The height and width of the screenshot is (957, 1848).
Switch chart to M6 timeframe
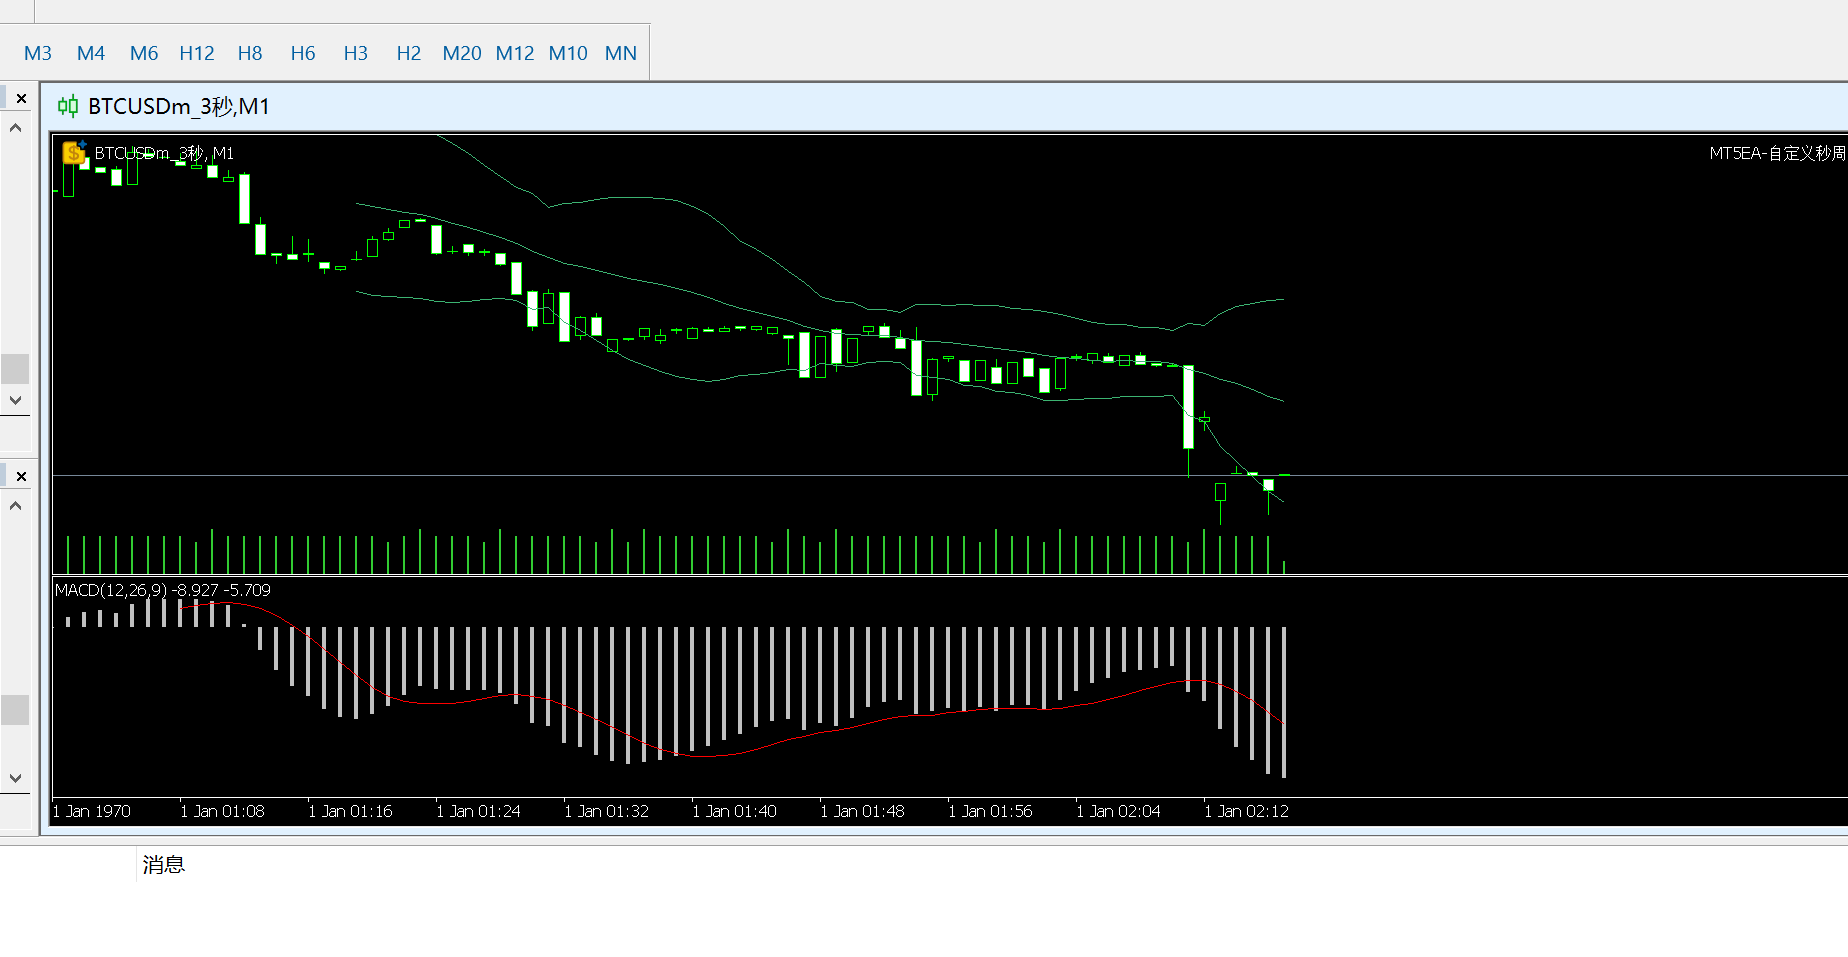click(144, 53)
